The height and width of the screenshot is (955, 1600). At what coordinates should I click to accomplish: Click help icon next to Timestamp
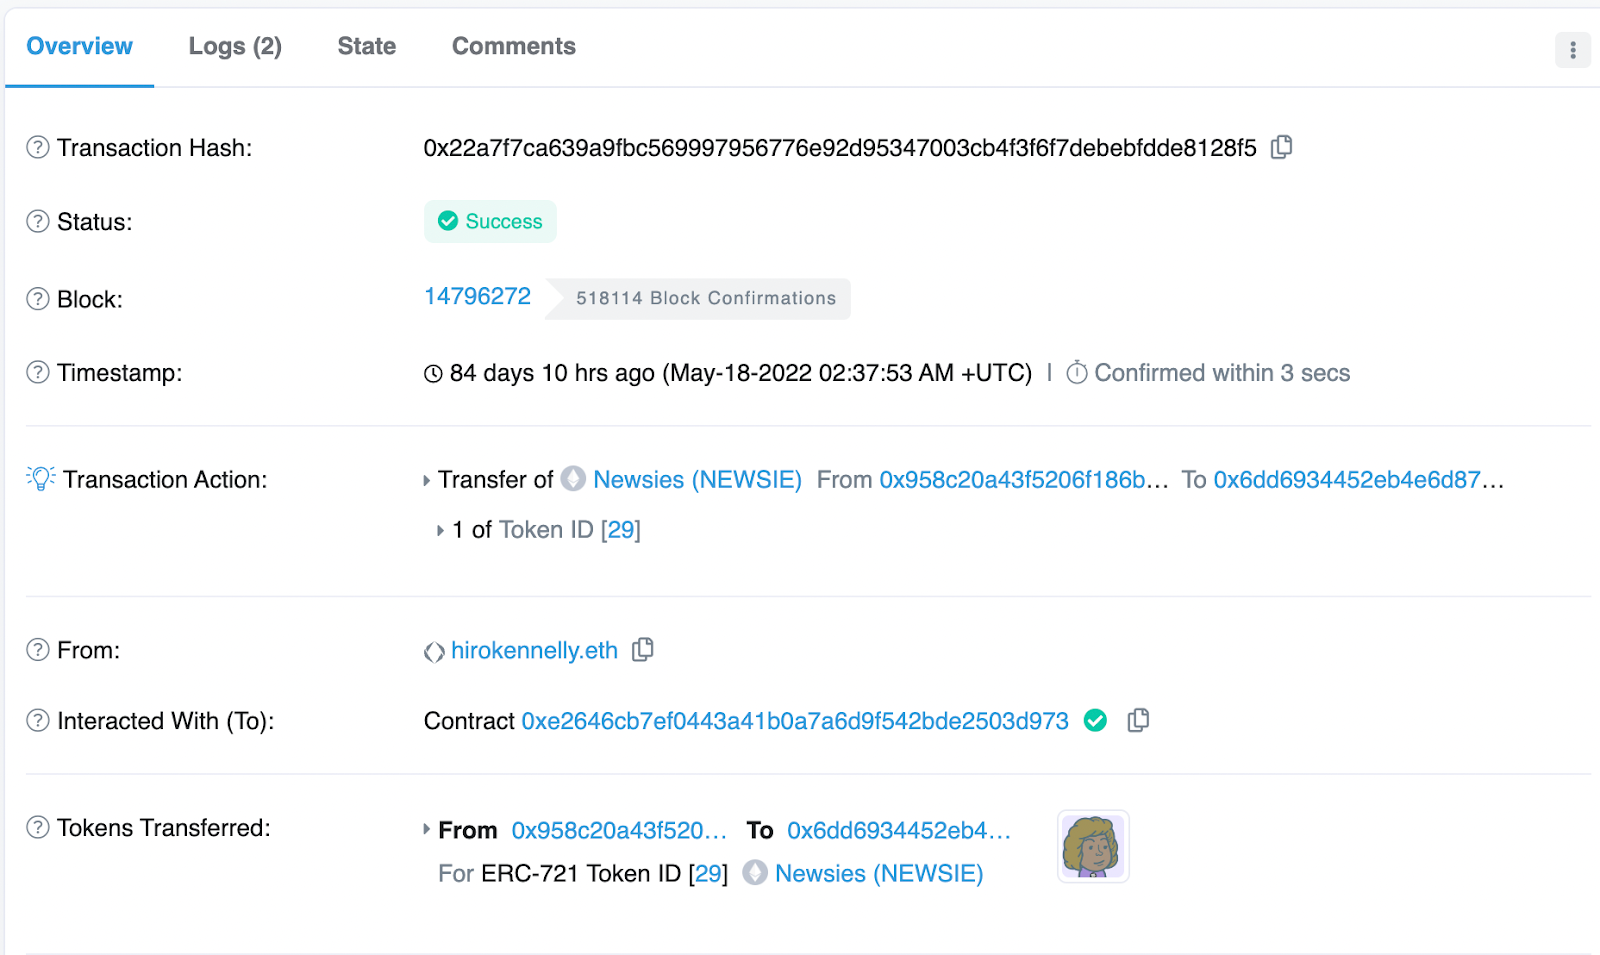pyautogui.click(x=37, y=373)
